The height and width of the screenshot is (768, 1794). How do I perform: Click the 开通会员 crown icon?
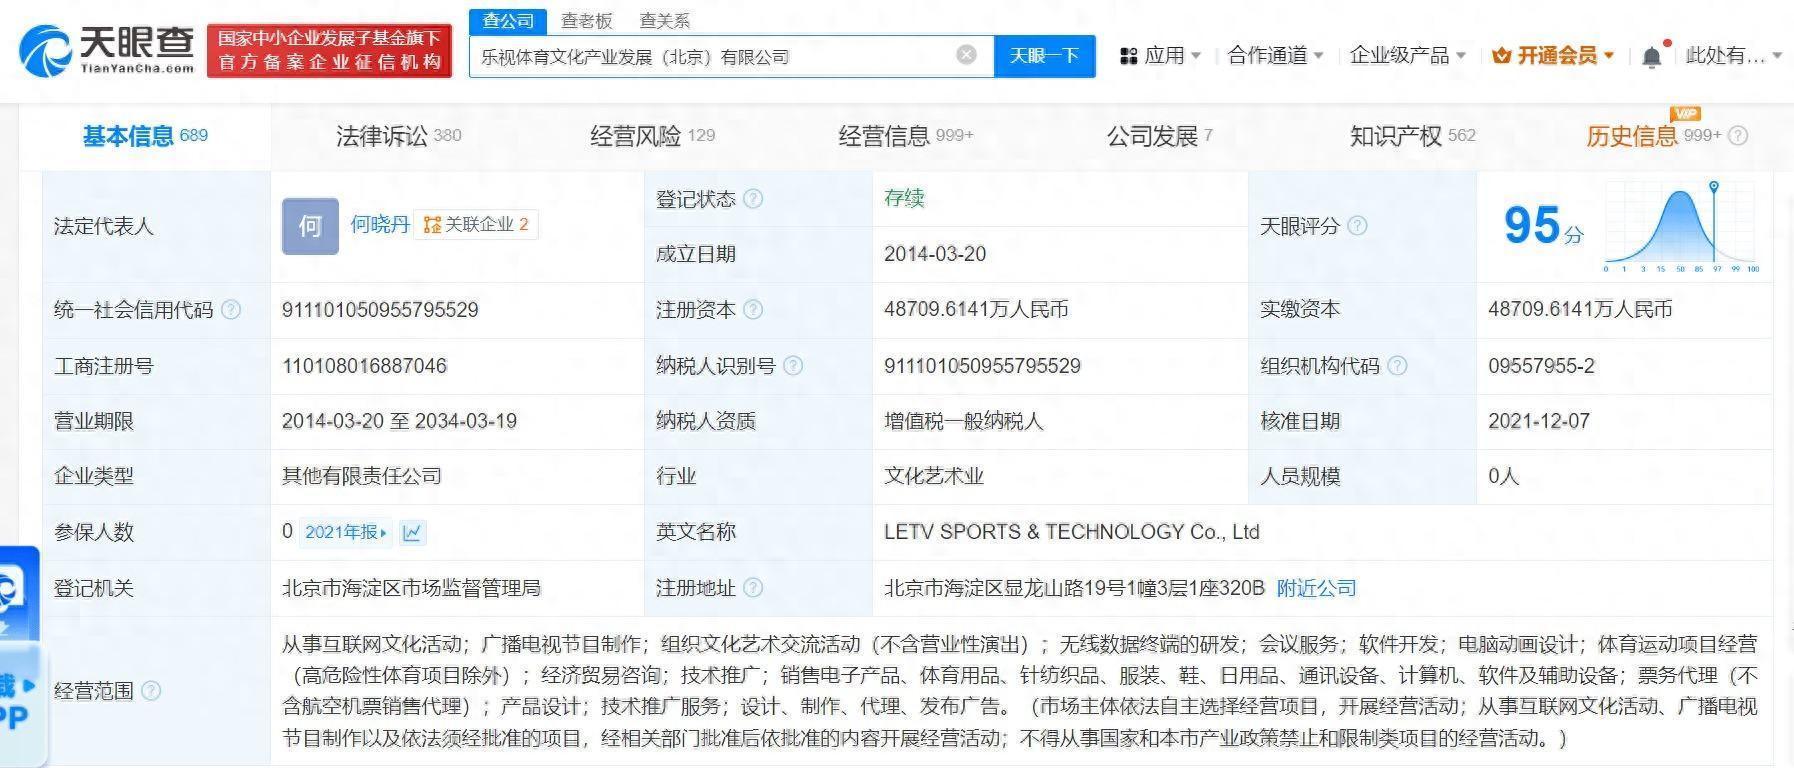coord(1501,56)
